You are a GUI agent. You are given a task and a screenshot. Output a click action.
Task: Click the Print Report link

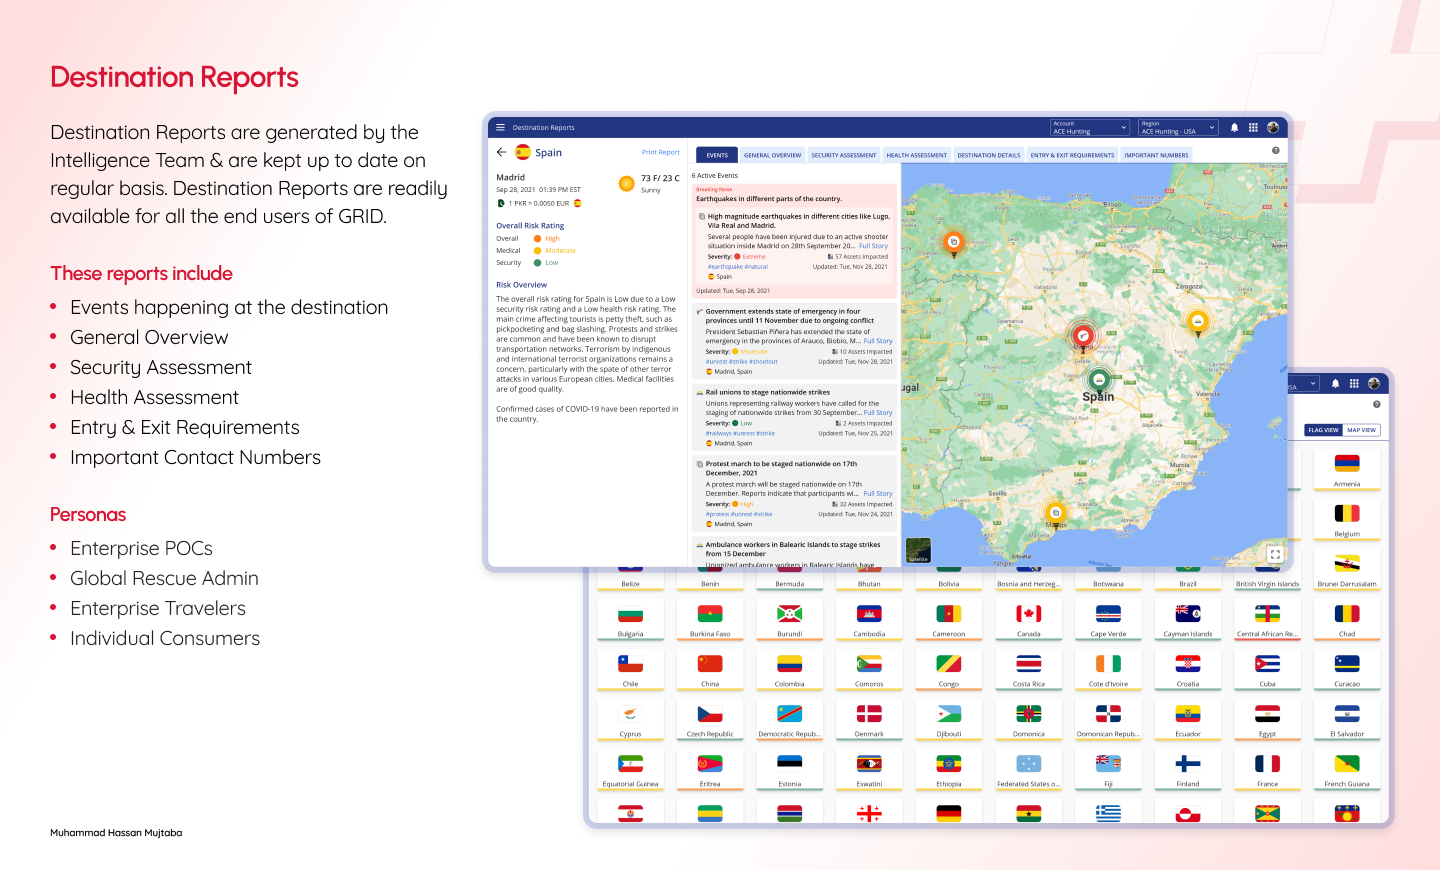click(660, 152)
